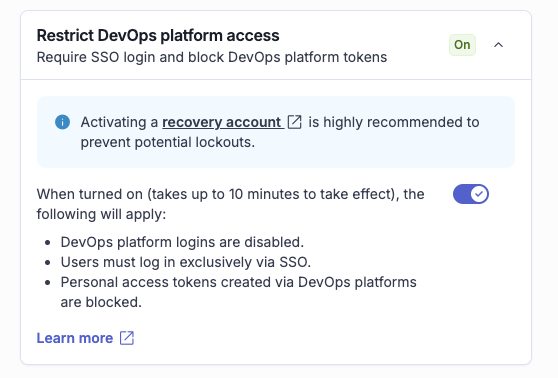Open the recovery account link

[x=222, y=122]
